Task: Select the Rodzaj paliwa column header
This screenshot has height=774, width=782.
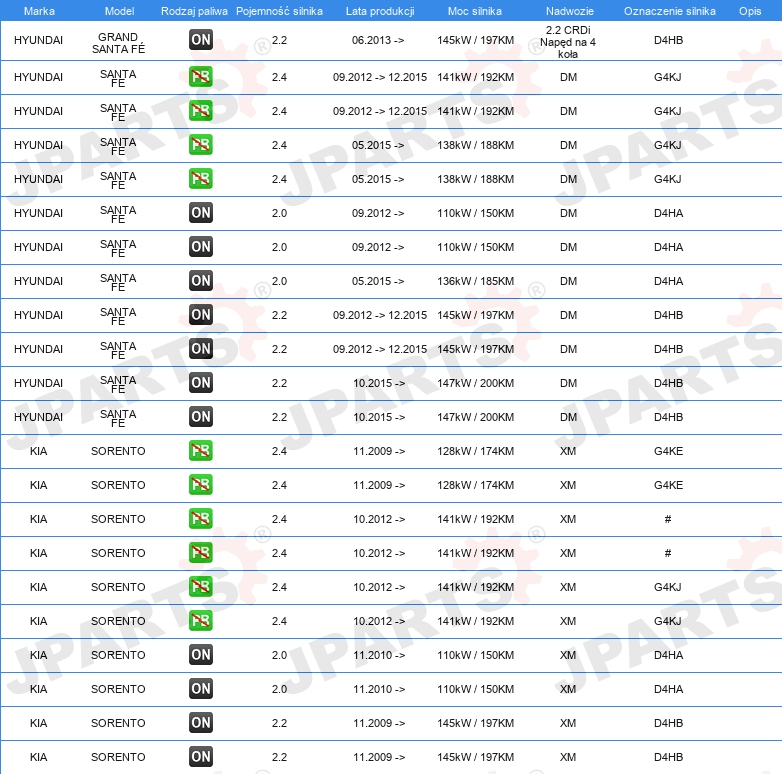Action: [x=194, y=11]
